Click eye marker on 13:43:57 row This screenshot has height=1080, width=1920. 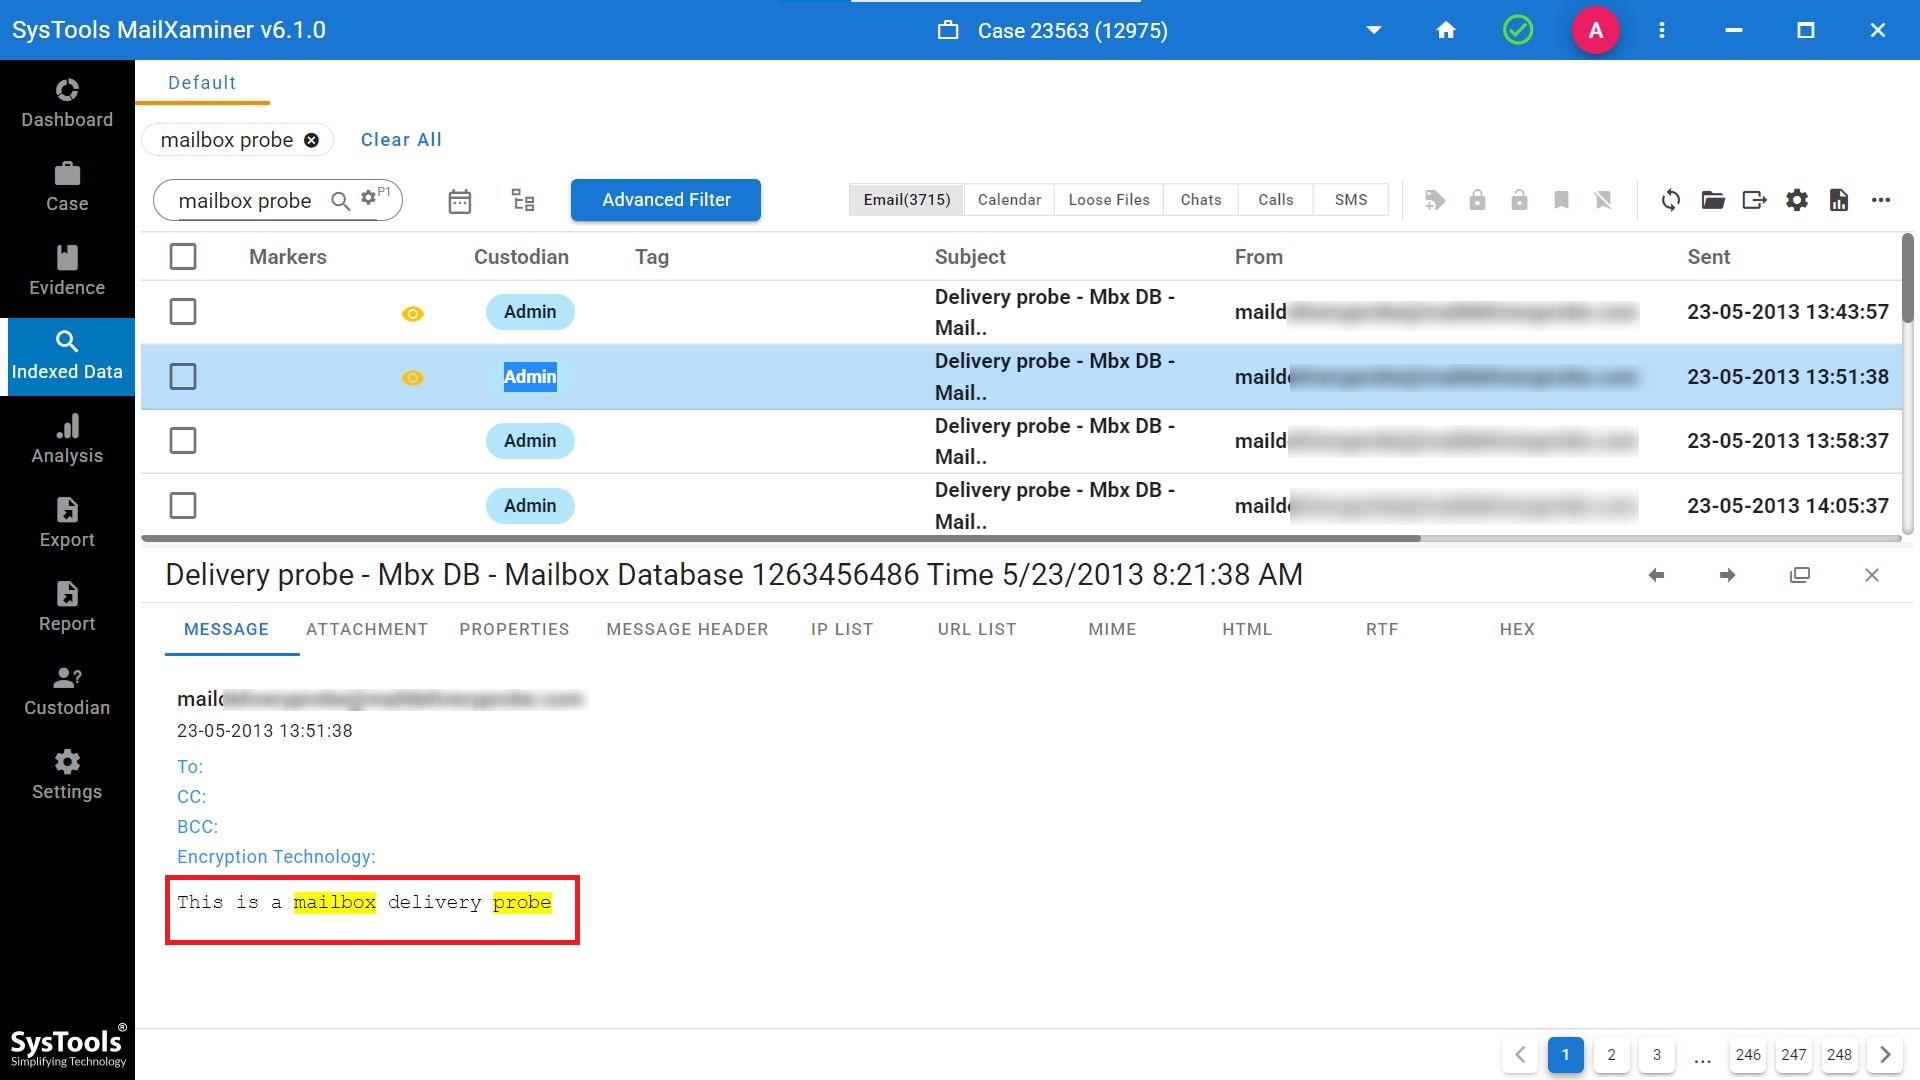[412, 314]
